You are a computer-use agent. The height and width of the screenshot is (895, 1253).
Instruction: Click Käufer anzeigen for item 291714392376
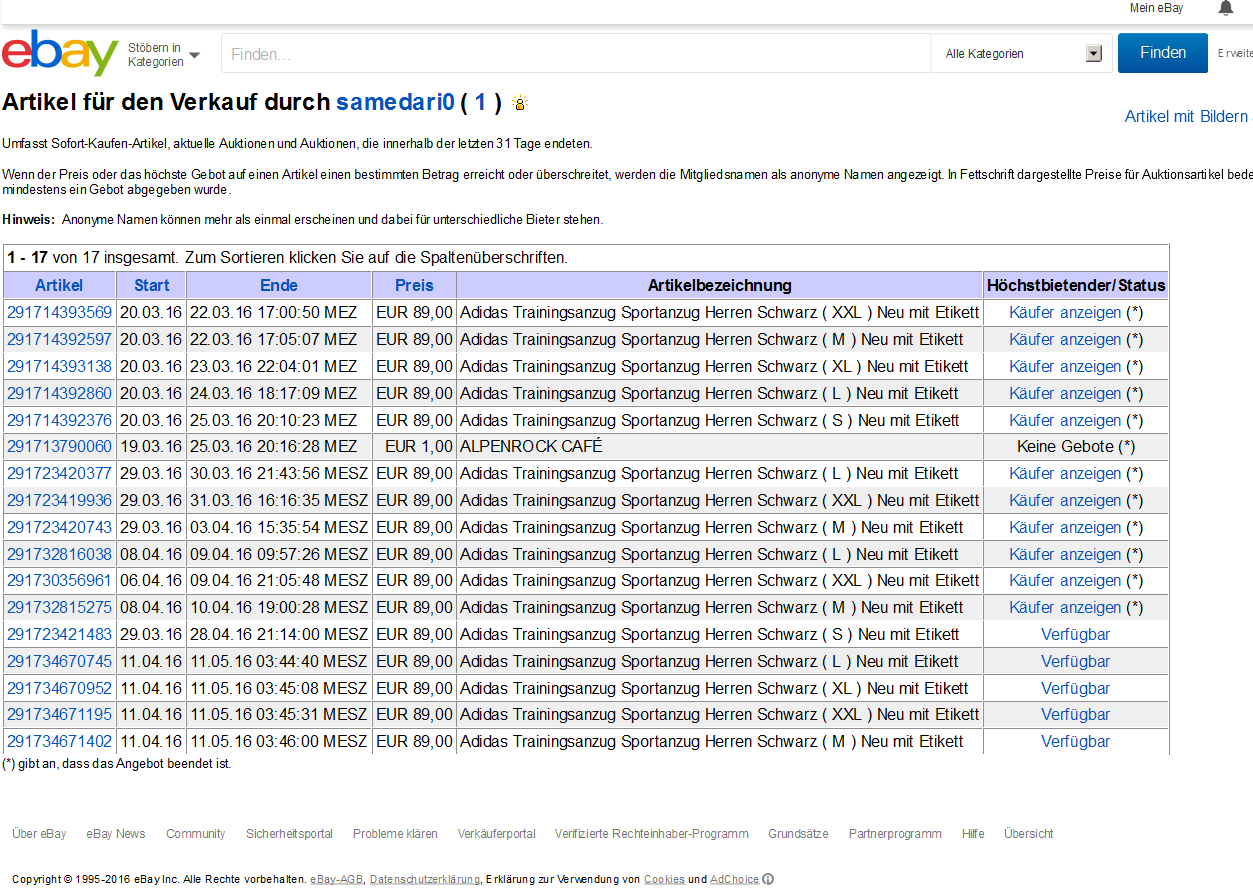(1065, 420)
